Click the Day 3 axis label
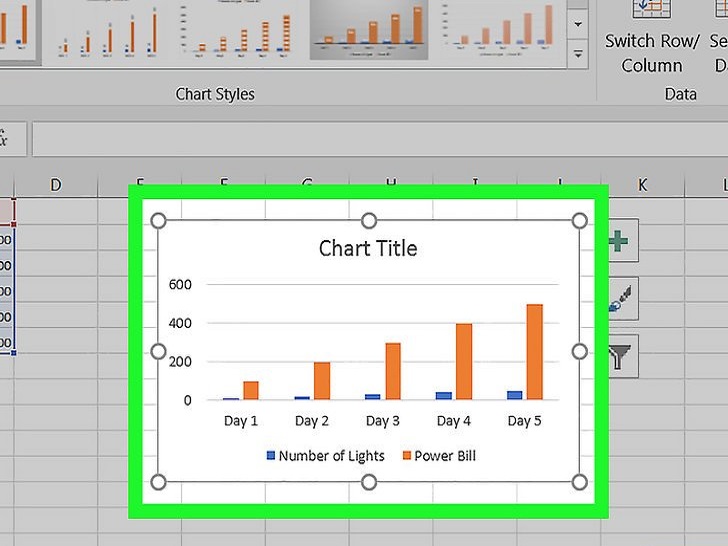Image resolution: width=728 pixels, height=546 pixels. [x=383, y=421]
